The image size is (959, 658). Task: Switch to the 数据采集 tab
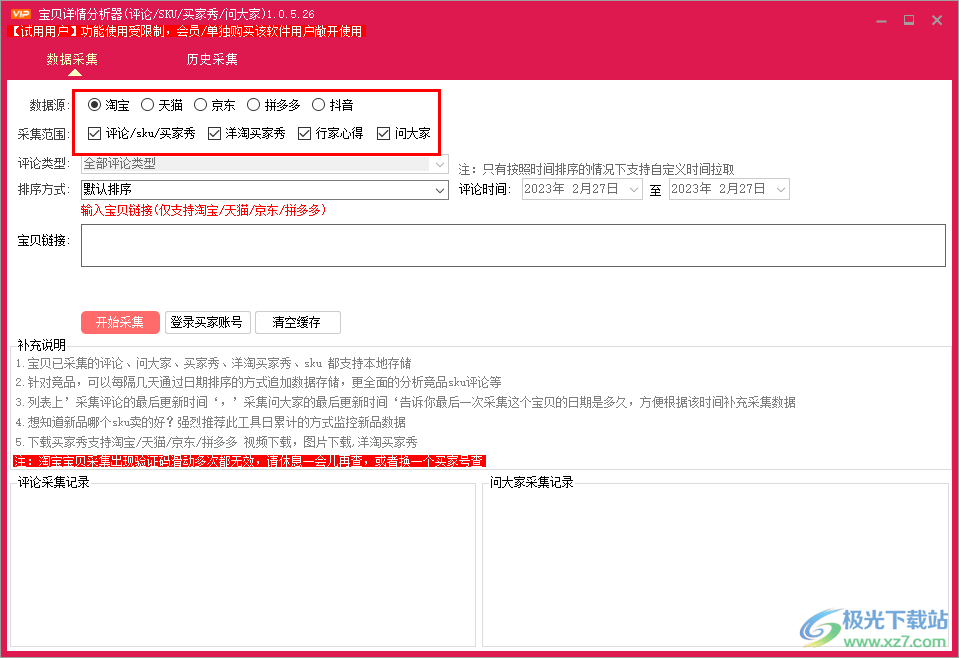pos(71,59)
